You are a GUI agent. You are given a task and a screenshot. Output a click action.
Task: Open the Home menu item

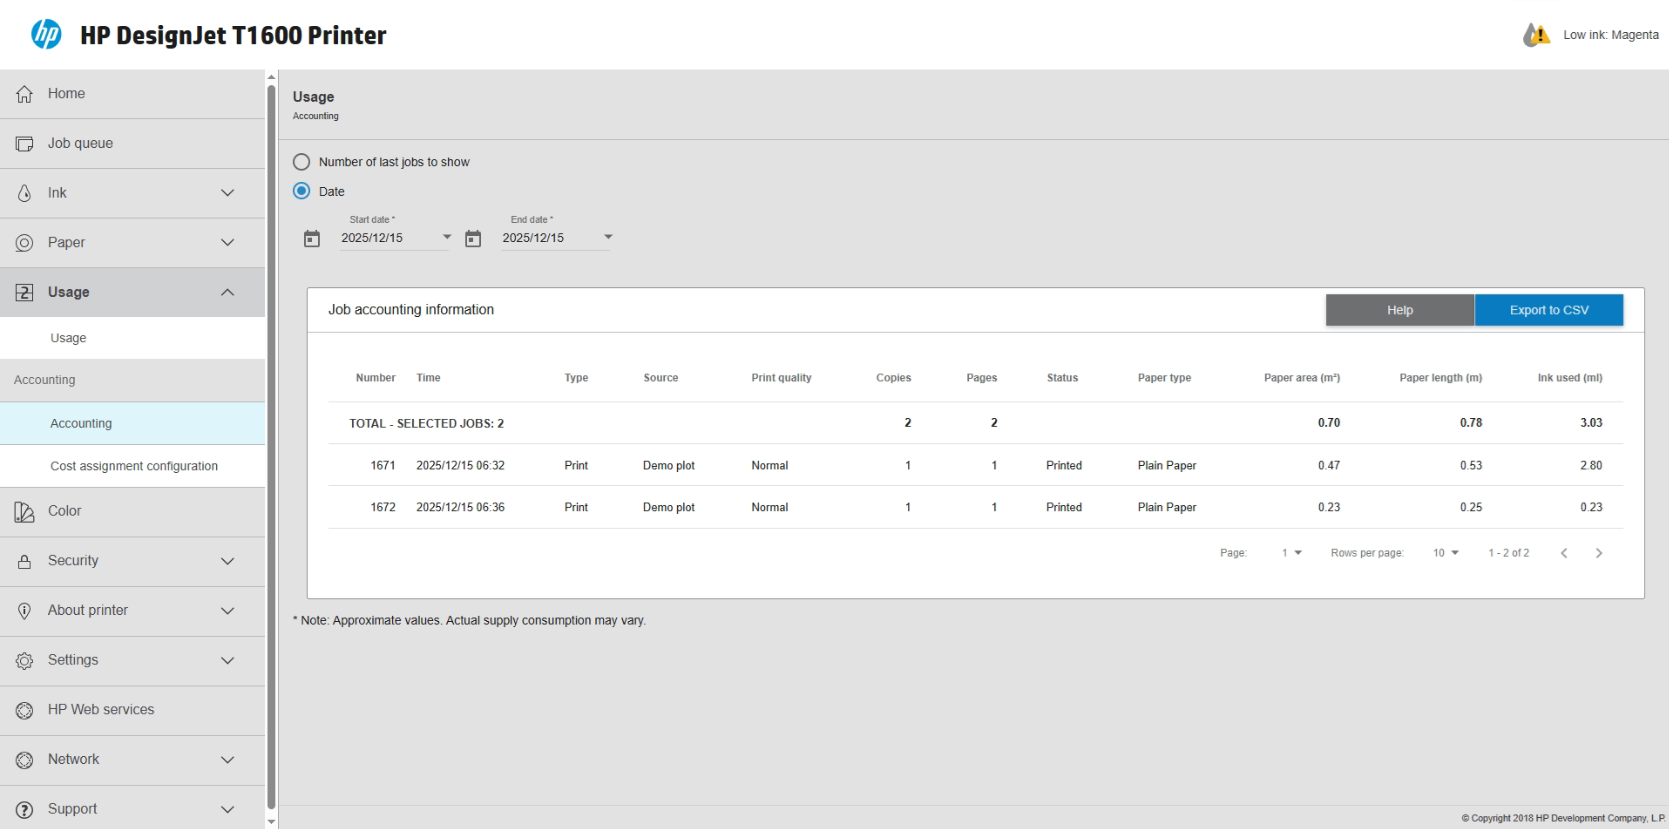[132, 94]
